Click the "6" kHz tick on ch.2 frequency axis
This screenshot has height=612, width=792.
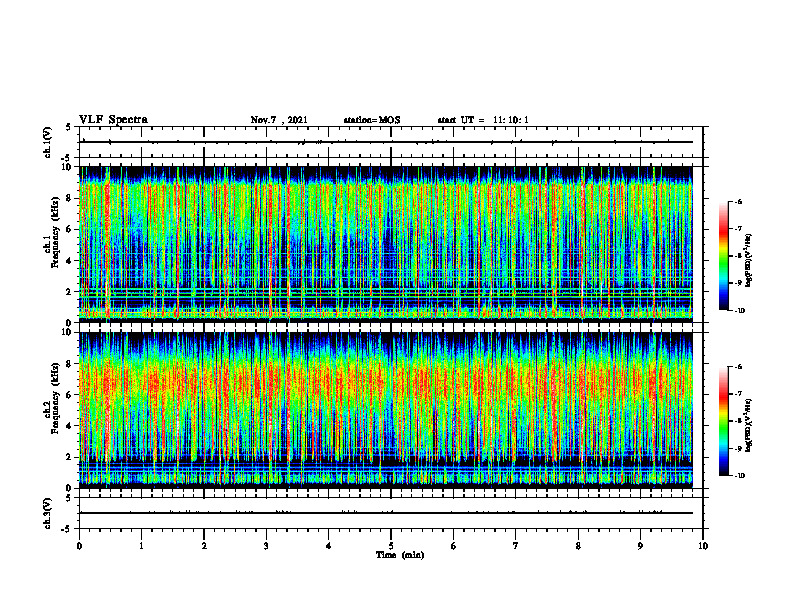pos(70,395)
